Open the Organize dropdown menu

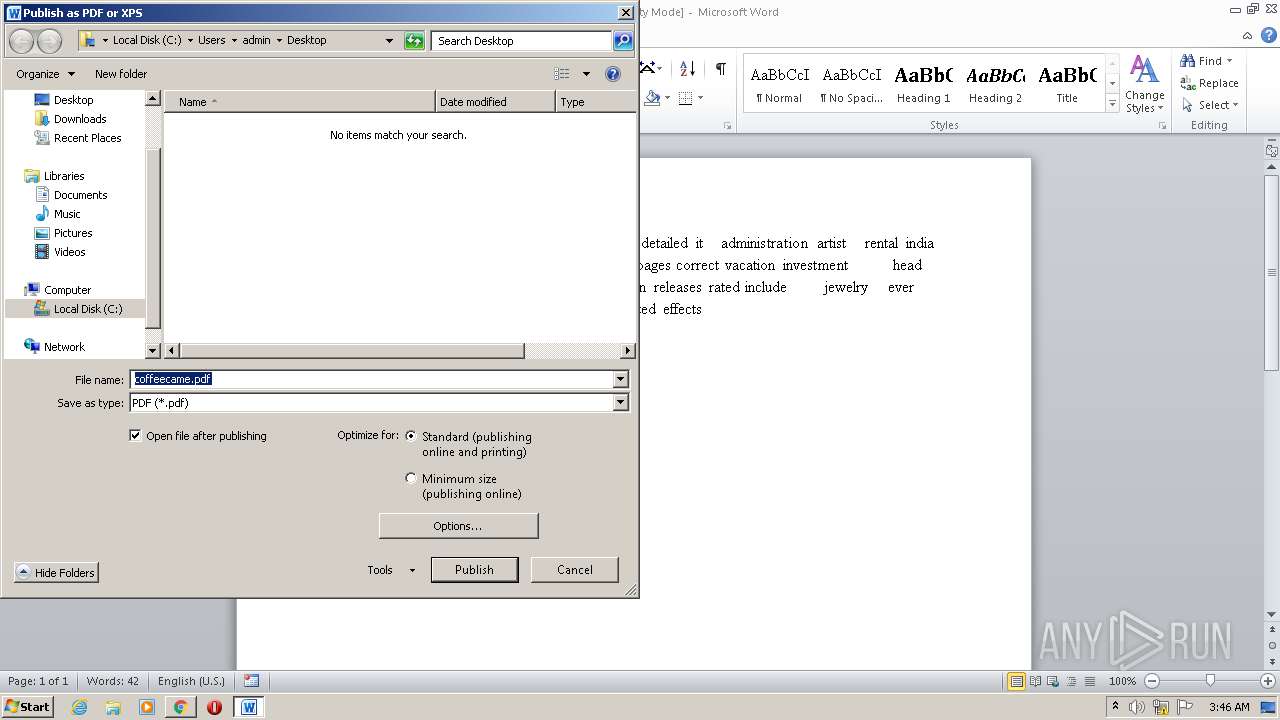tap(45, 74)
